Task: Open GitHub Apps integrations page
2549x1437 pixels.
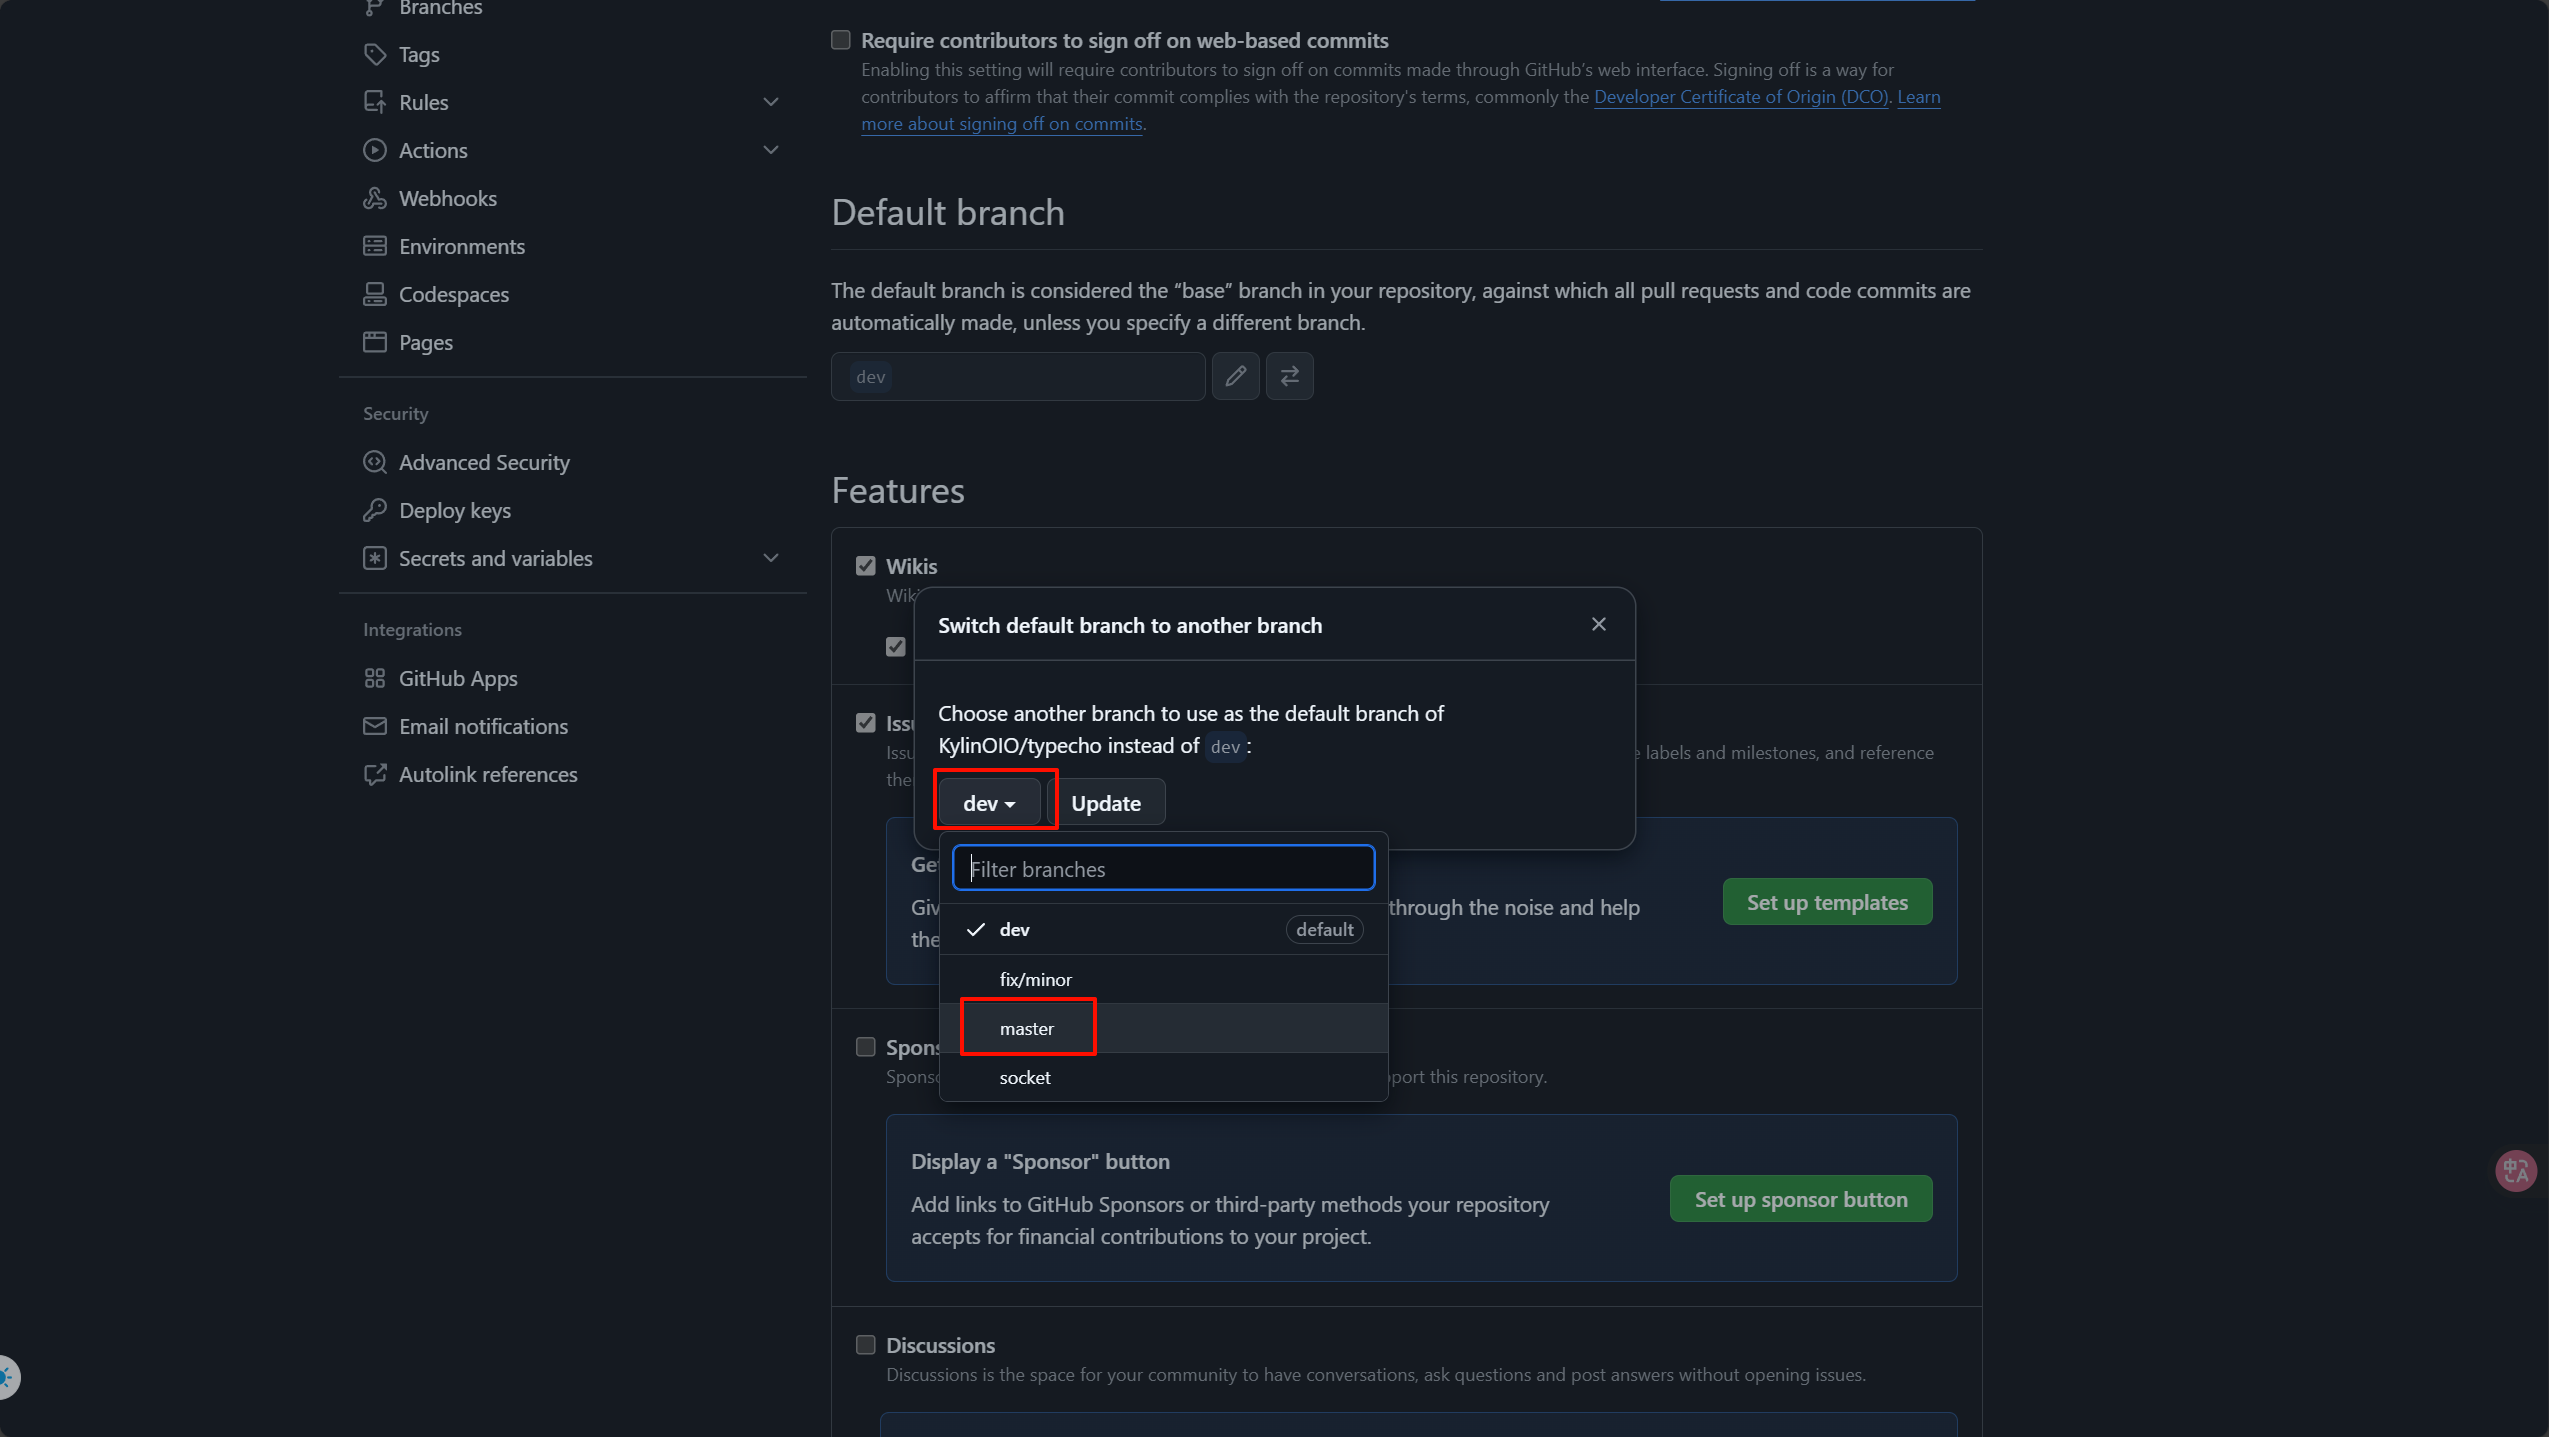Action: coord(457,678)
